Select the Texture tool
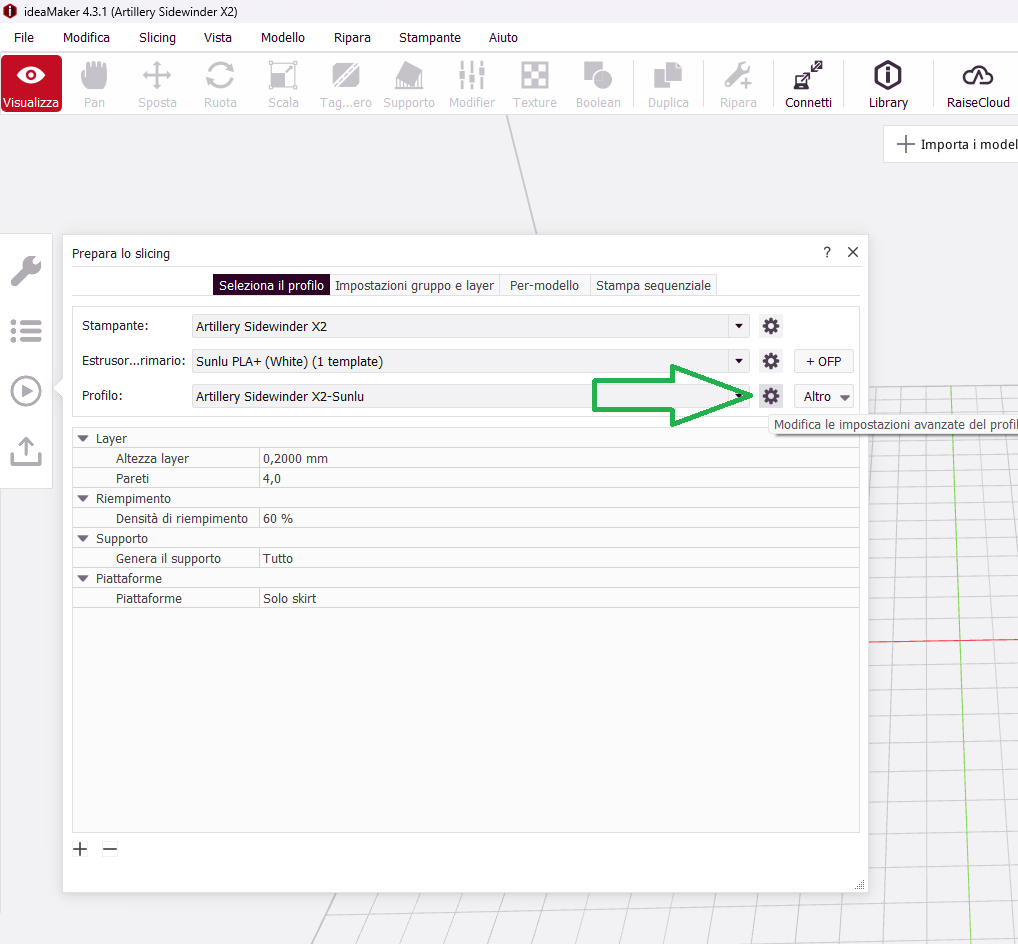The image size is (1018, 944). click(534, 84)
